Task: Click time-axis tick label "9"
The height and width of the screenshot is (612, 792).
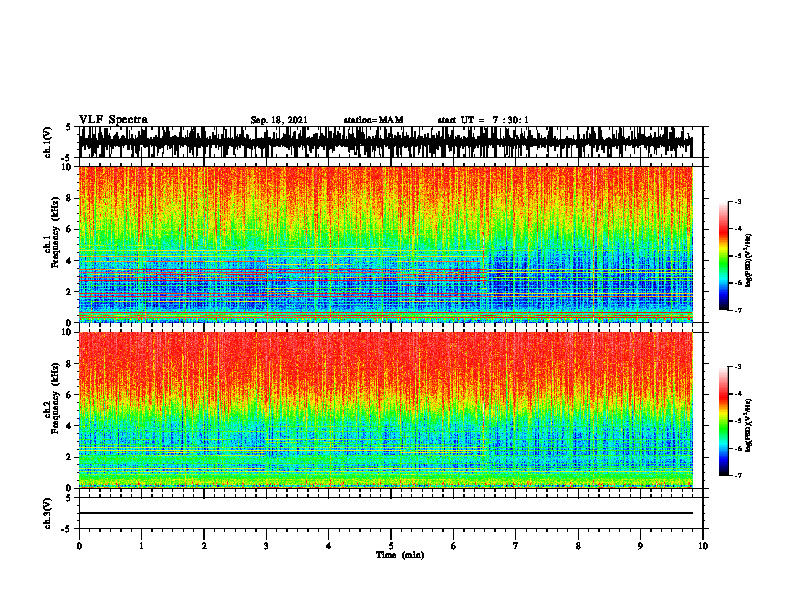Action: click(x=640, y=546)
